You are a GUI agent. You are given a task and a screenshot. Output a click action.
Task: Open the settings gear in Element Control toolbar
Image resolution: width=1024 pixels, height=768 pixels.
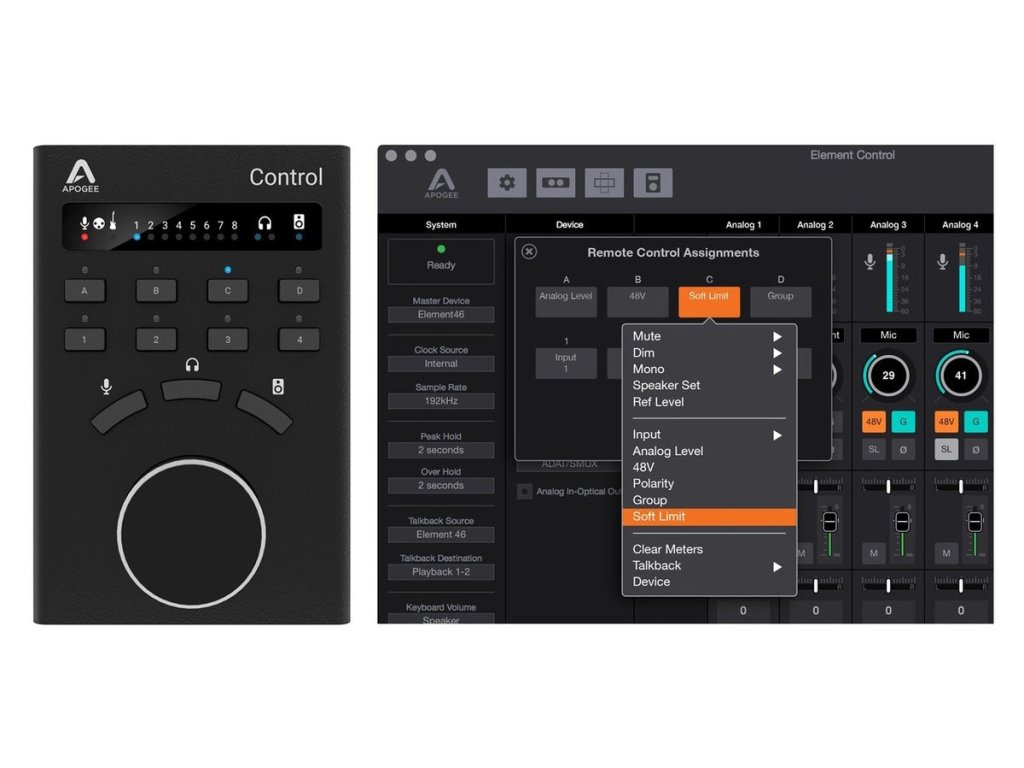click(507, 183)
